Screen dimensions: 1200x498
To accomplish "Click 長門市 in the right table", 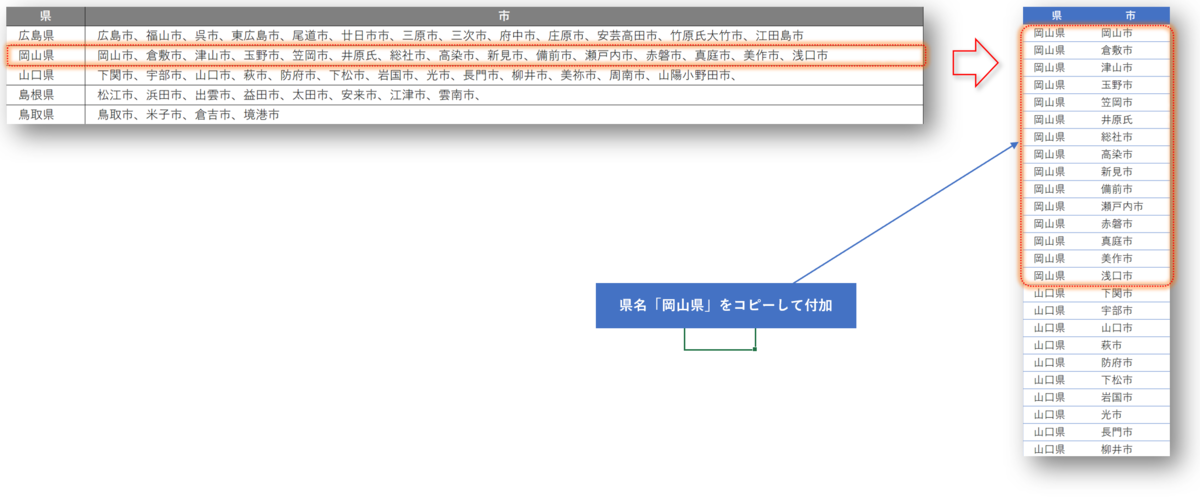I will pyautogui.click(x=1116, y=432).
